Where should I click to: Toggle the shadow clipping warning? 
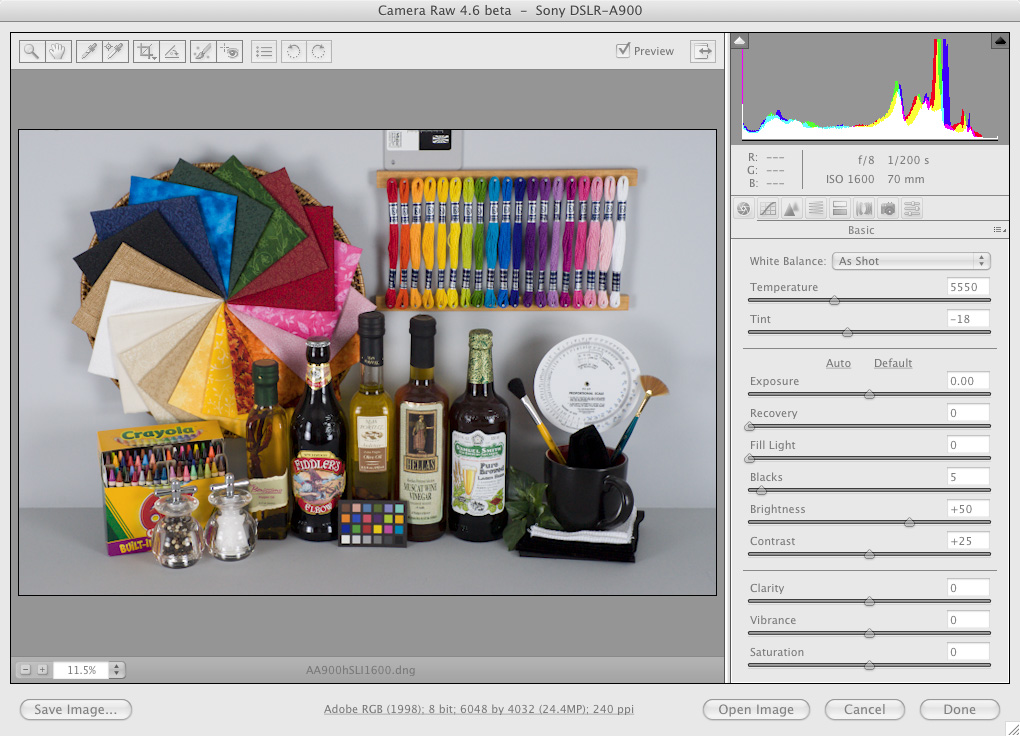coord(740,41)
